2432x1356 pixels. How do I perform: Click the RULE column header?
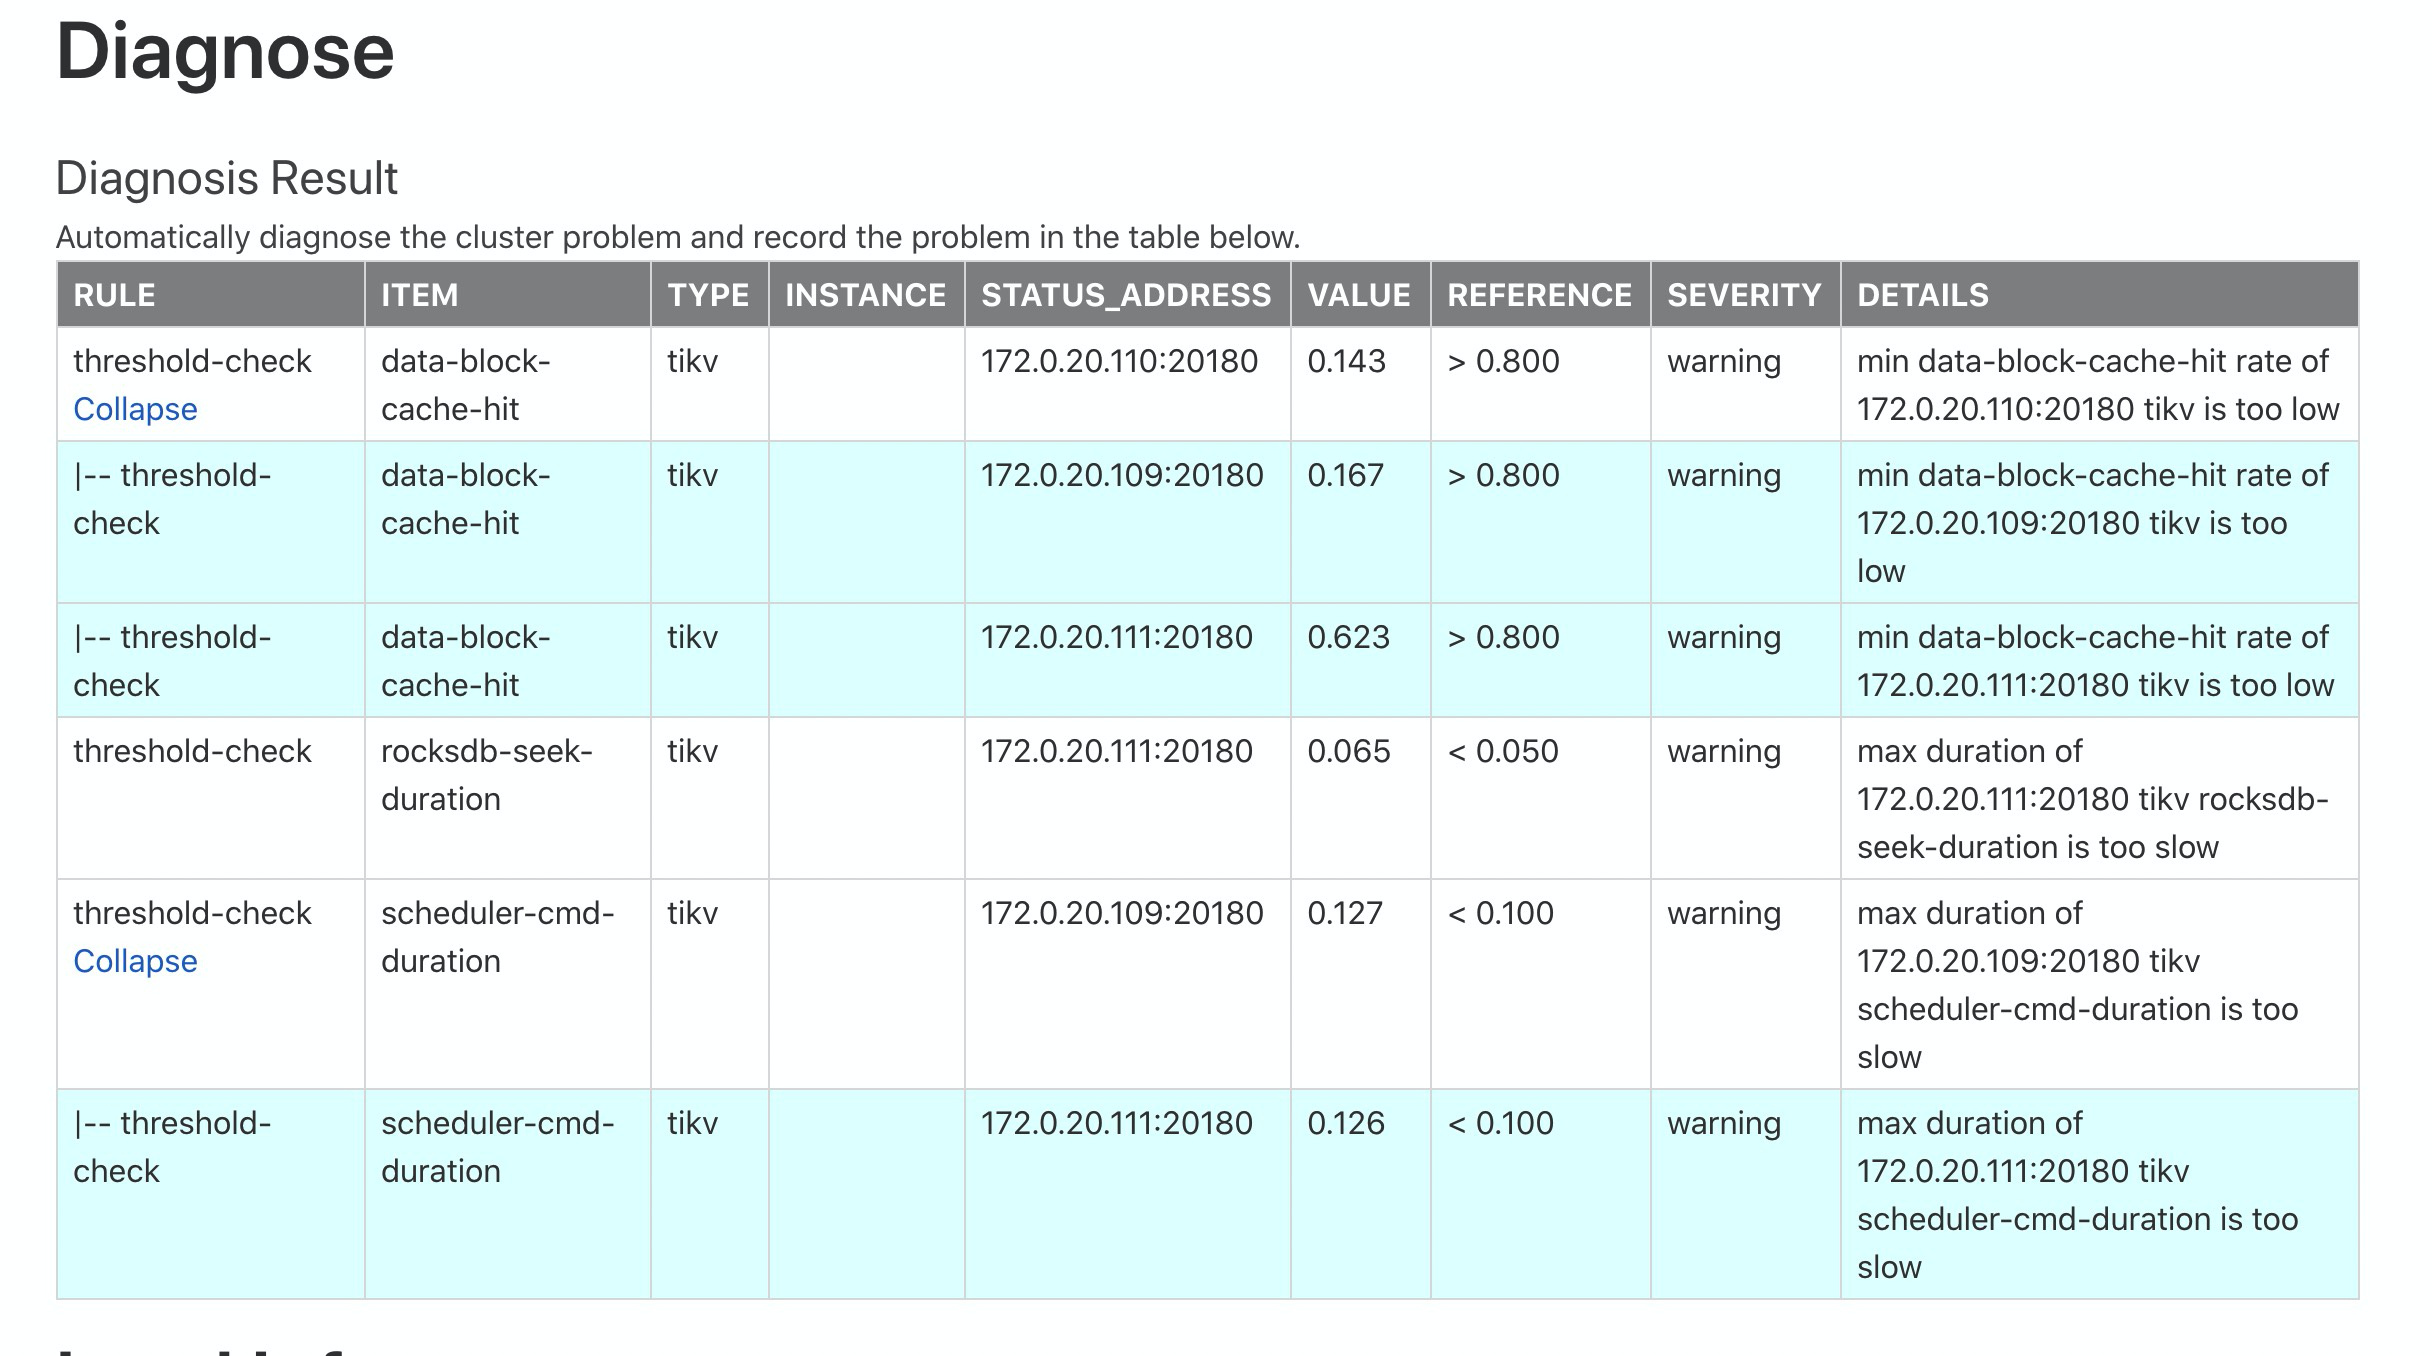[114, 295]
